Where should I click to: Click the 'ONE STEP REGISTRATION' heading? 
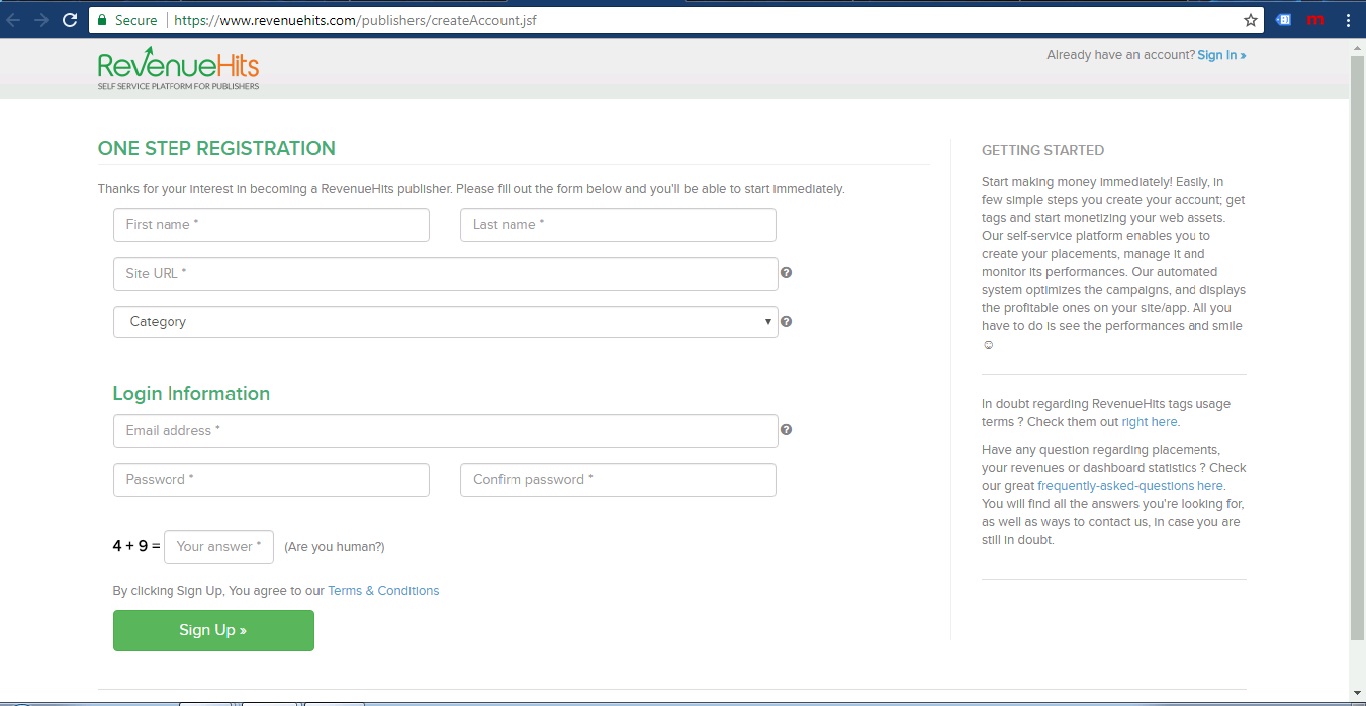pyautogui.click(x=217, y=148)
